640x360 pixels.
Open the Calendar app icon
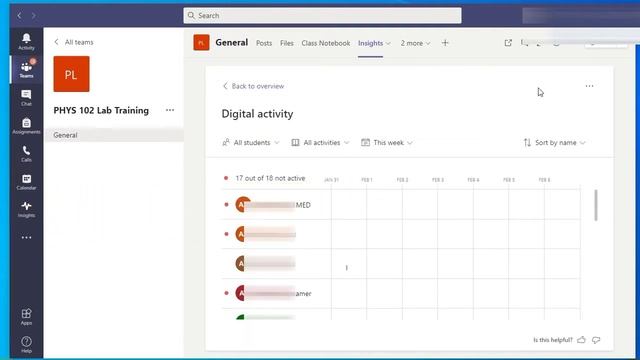coord(26,182)
